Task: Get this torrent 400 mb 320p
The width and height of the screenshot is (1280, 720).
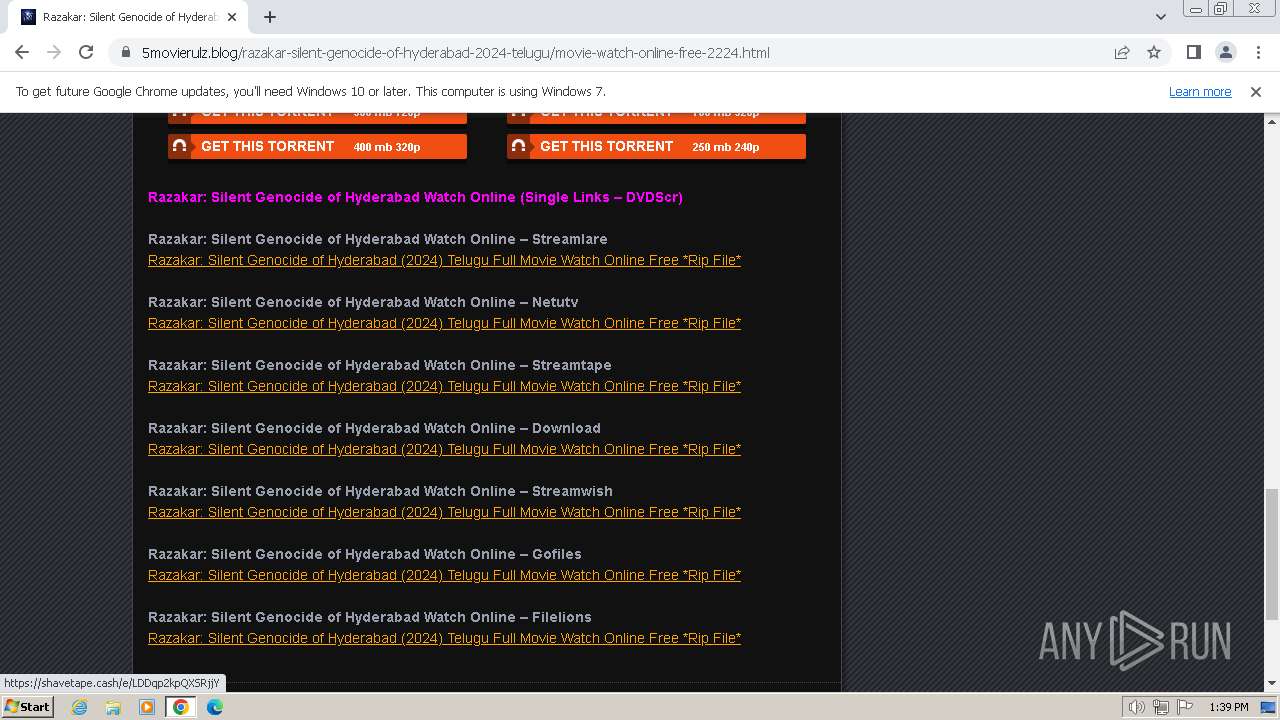Action: tap(317, 146)
